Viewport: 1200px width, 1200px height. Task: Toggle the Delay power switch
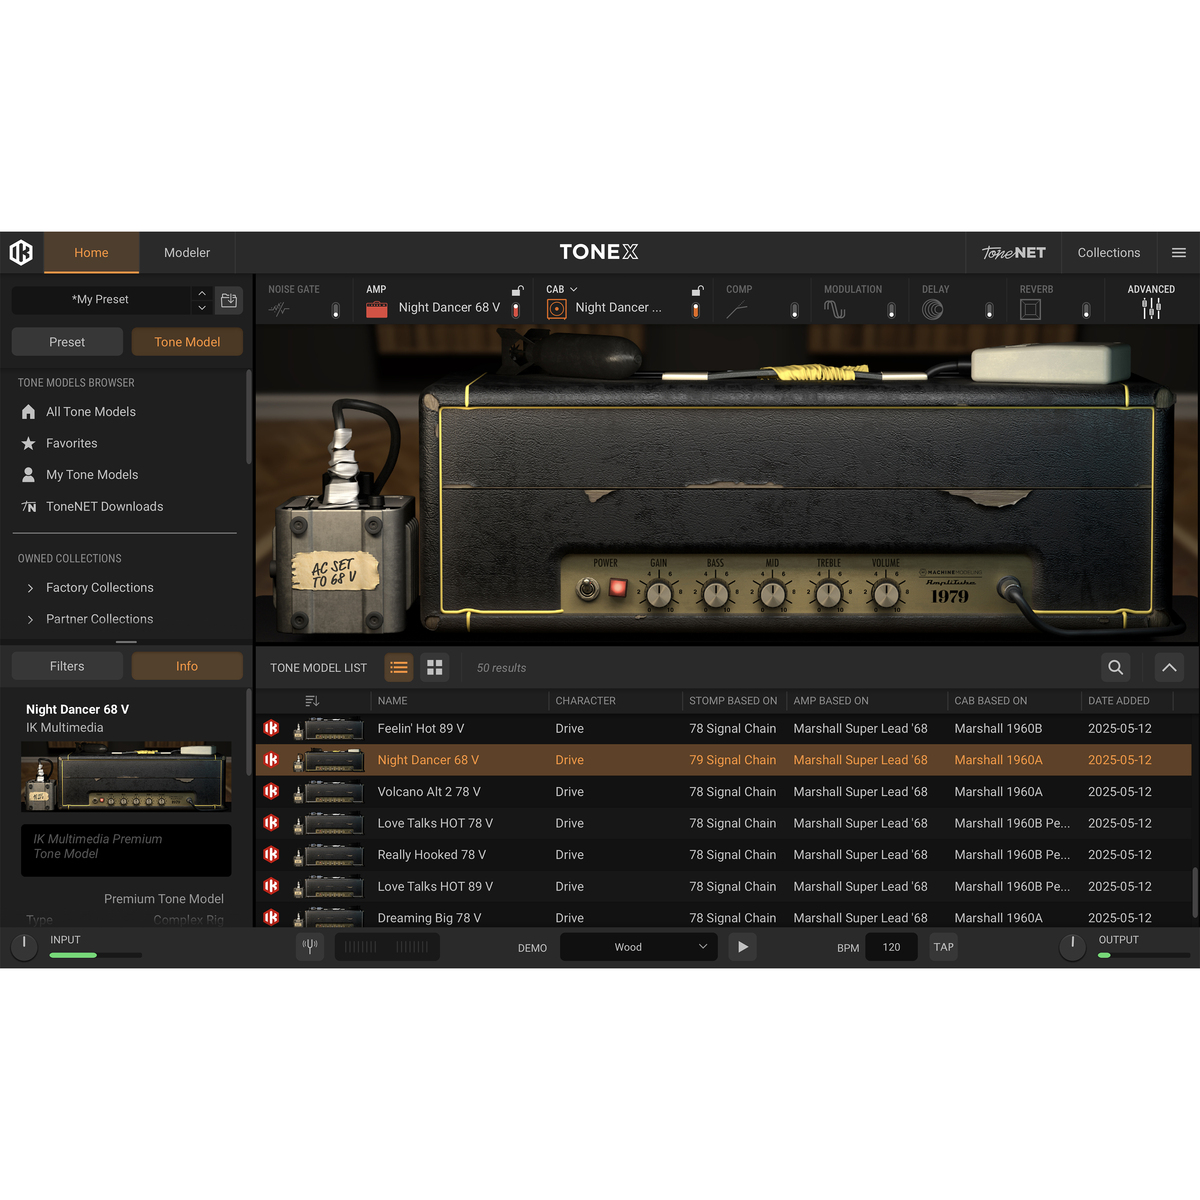[x=989, y=310]
